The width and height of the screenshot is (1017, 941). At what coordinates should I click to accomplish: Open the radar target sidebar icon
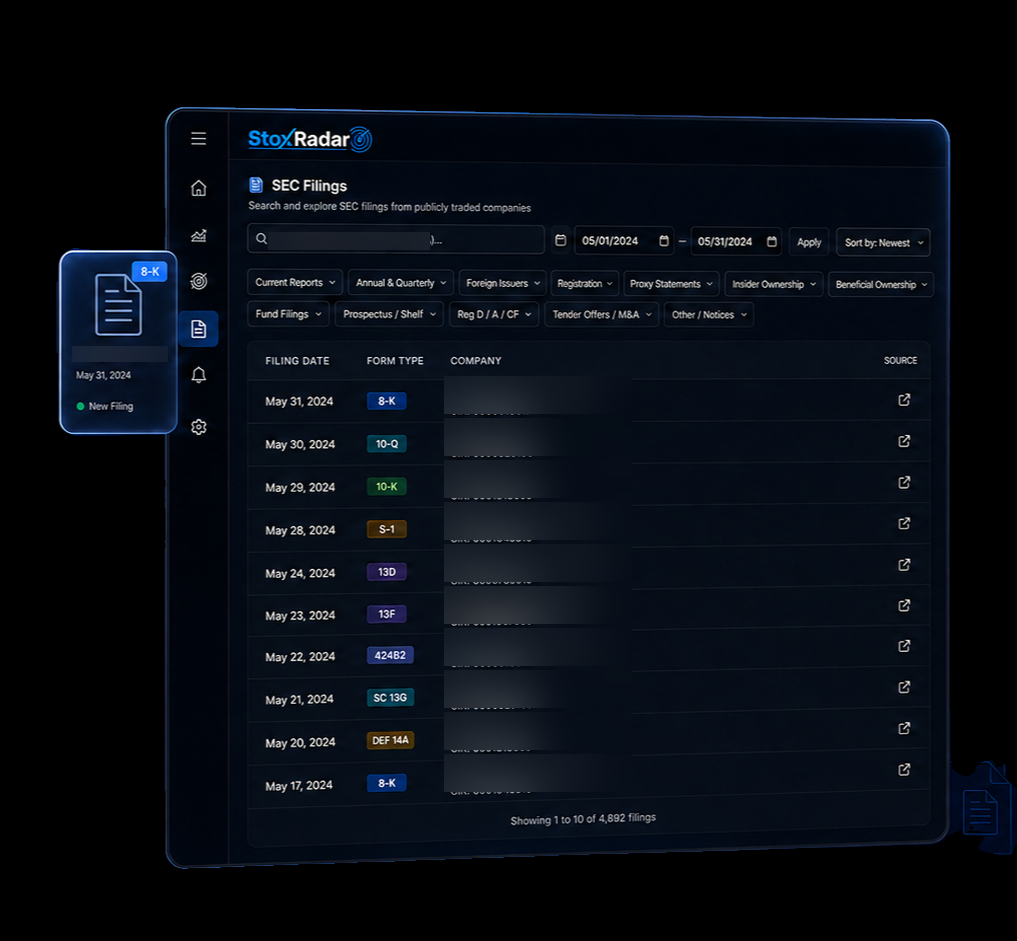point(198,281)
